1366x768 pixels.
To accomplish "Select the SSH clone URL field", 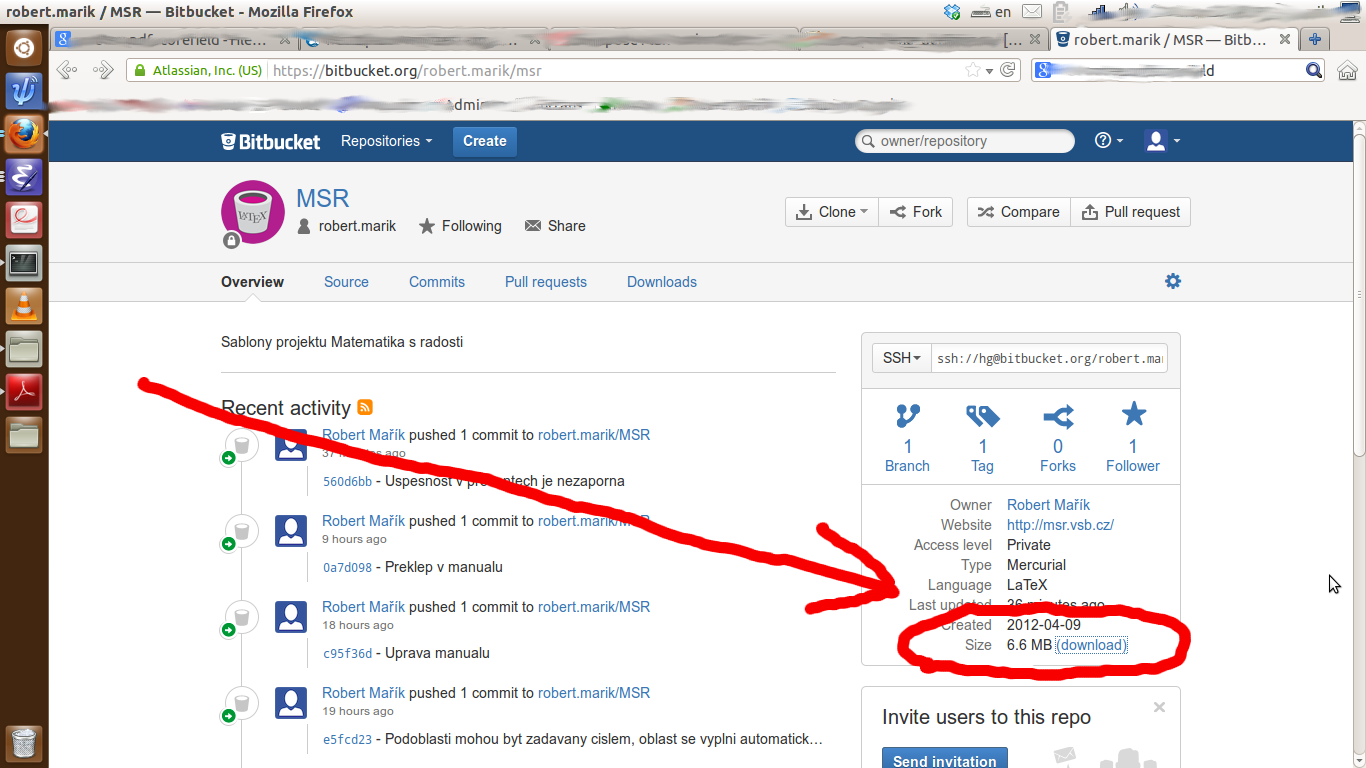I will tap(1049, 358).
